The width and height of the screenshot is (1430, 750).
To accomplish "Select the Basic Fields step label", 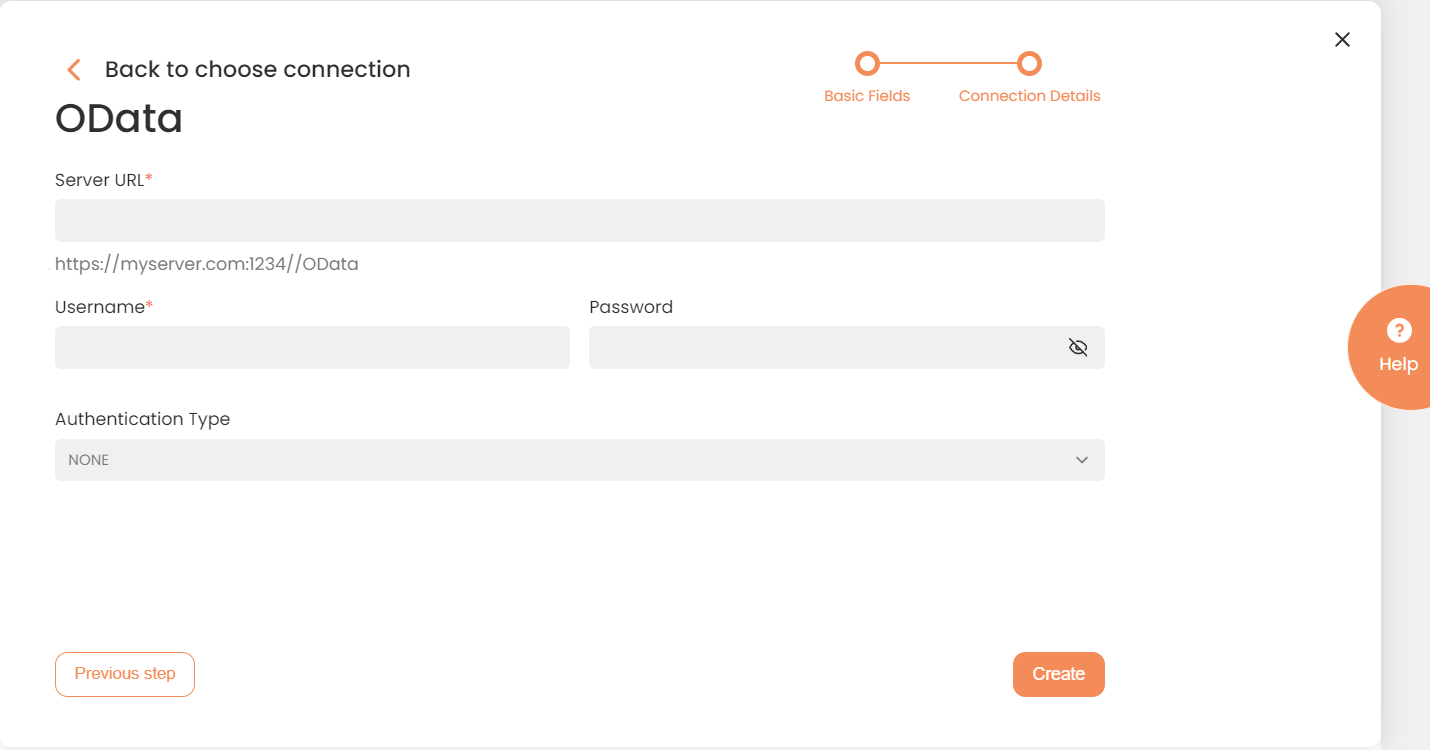I will (867, 96).
